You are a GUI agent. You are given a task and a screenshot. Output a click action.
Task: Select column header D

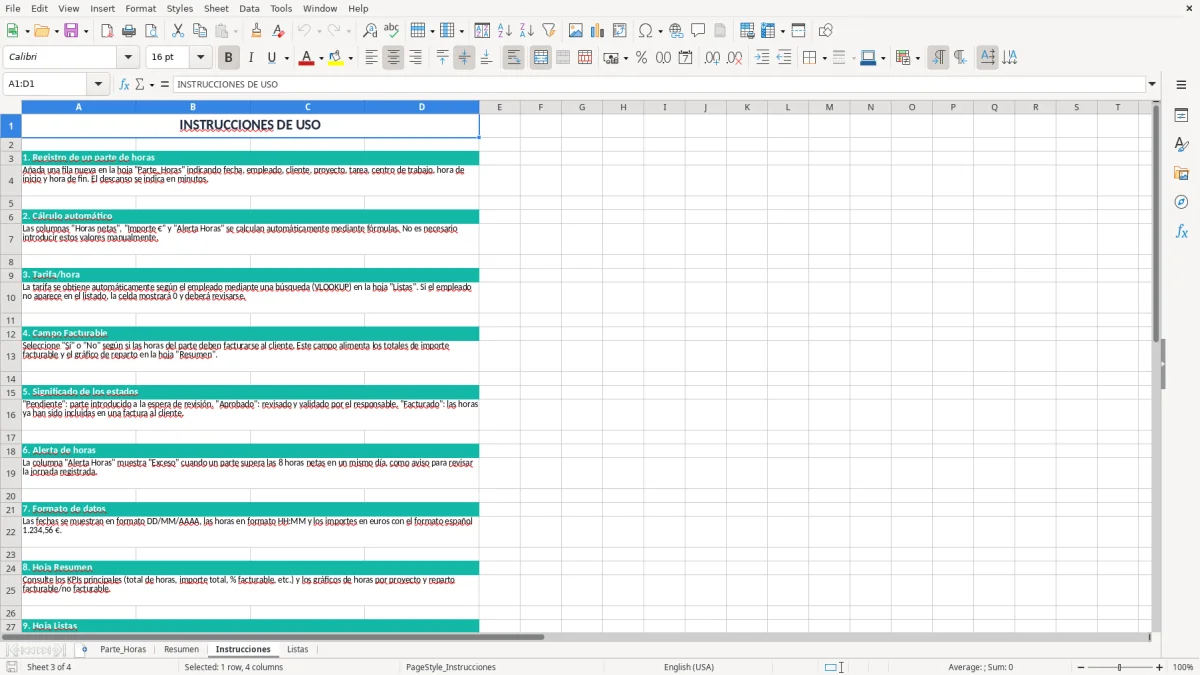[x=422, y=107]
